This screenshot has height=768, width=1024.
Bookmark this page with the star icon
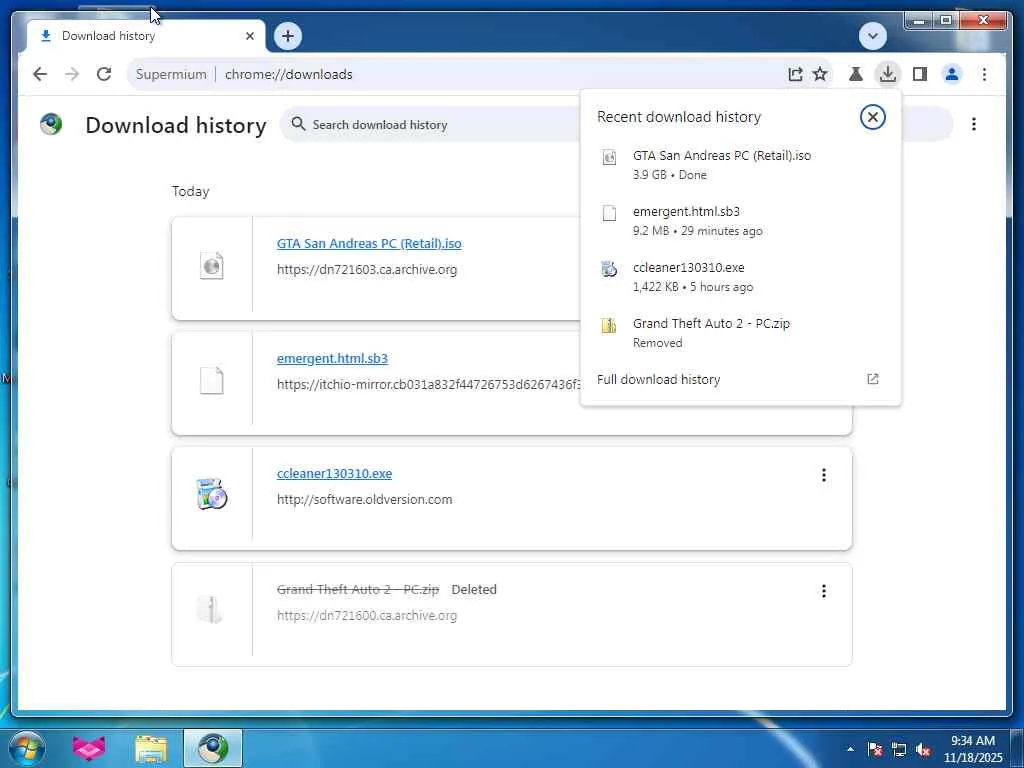[820, 74]
